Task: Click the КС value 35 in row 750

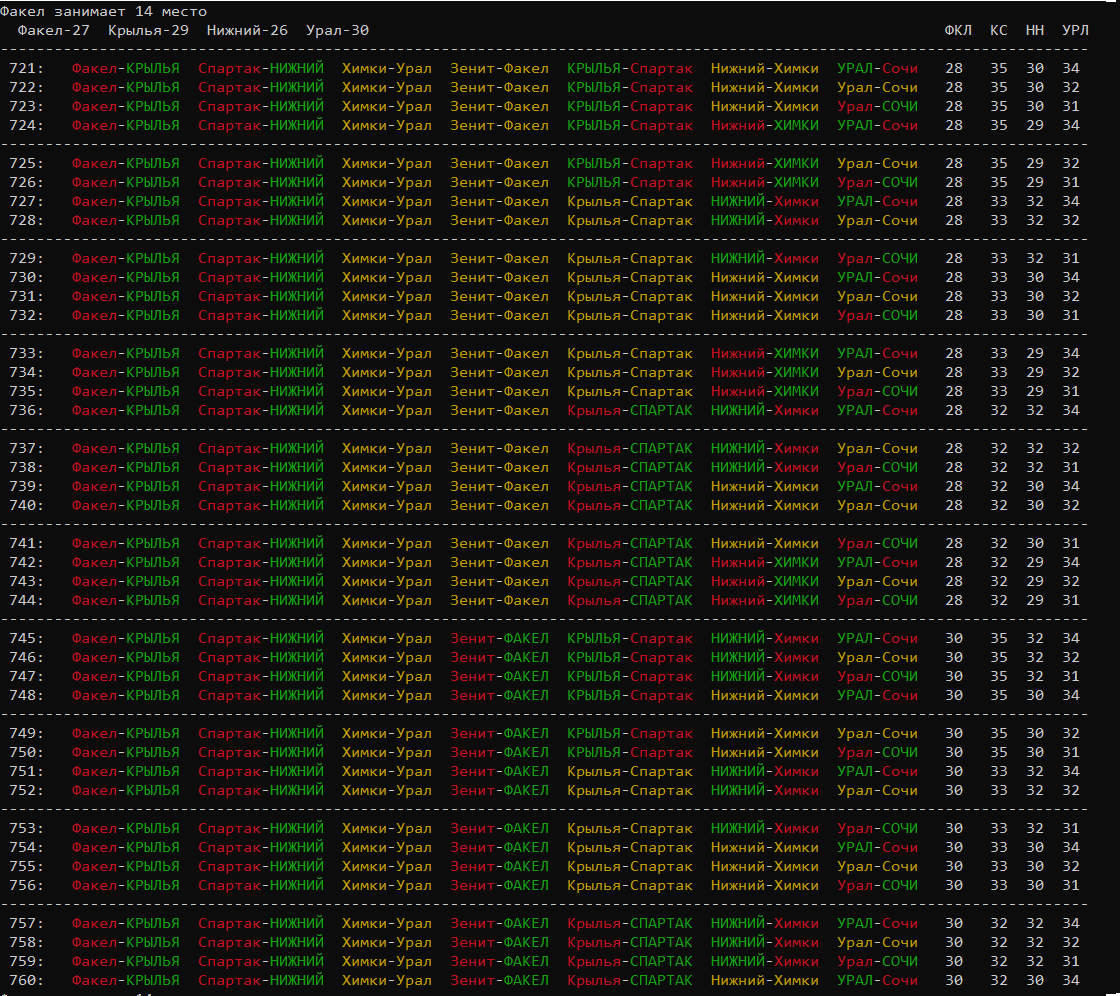Action: pyautogui.click(x=999, y=753)
